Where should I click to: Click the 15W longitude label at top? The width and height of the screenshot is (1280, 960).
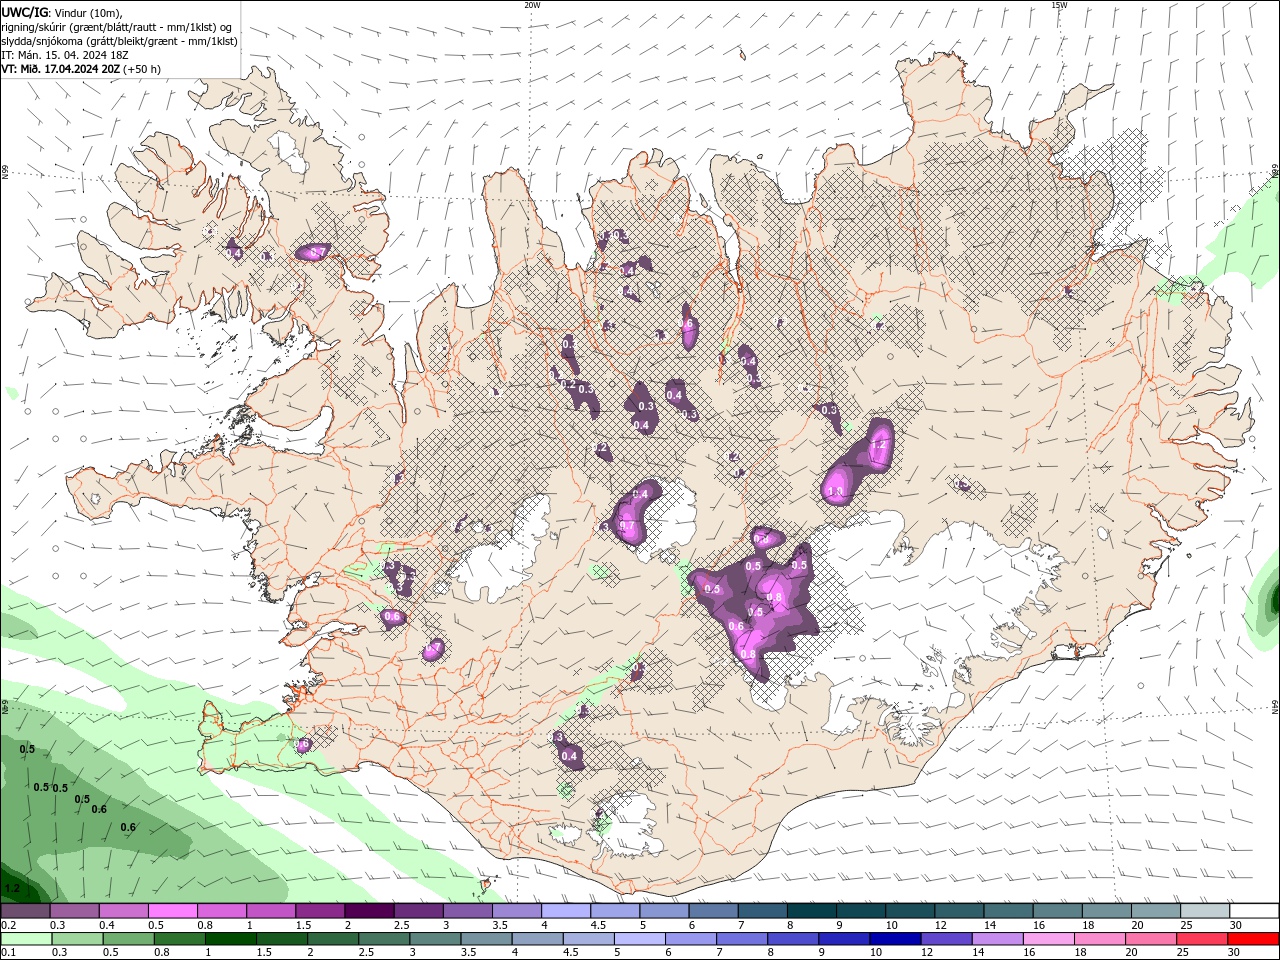tap(1059, 5)
